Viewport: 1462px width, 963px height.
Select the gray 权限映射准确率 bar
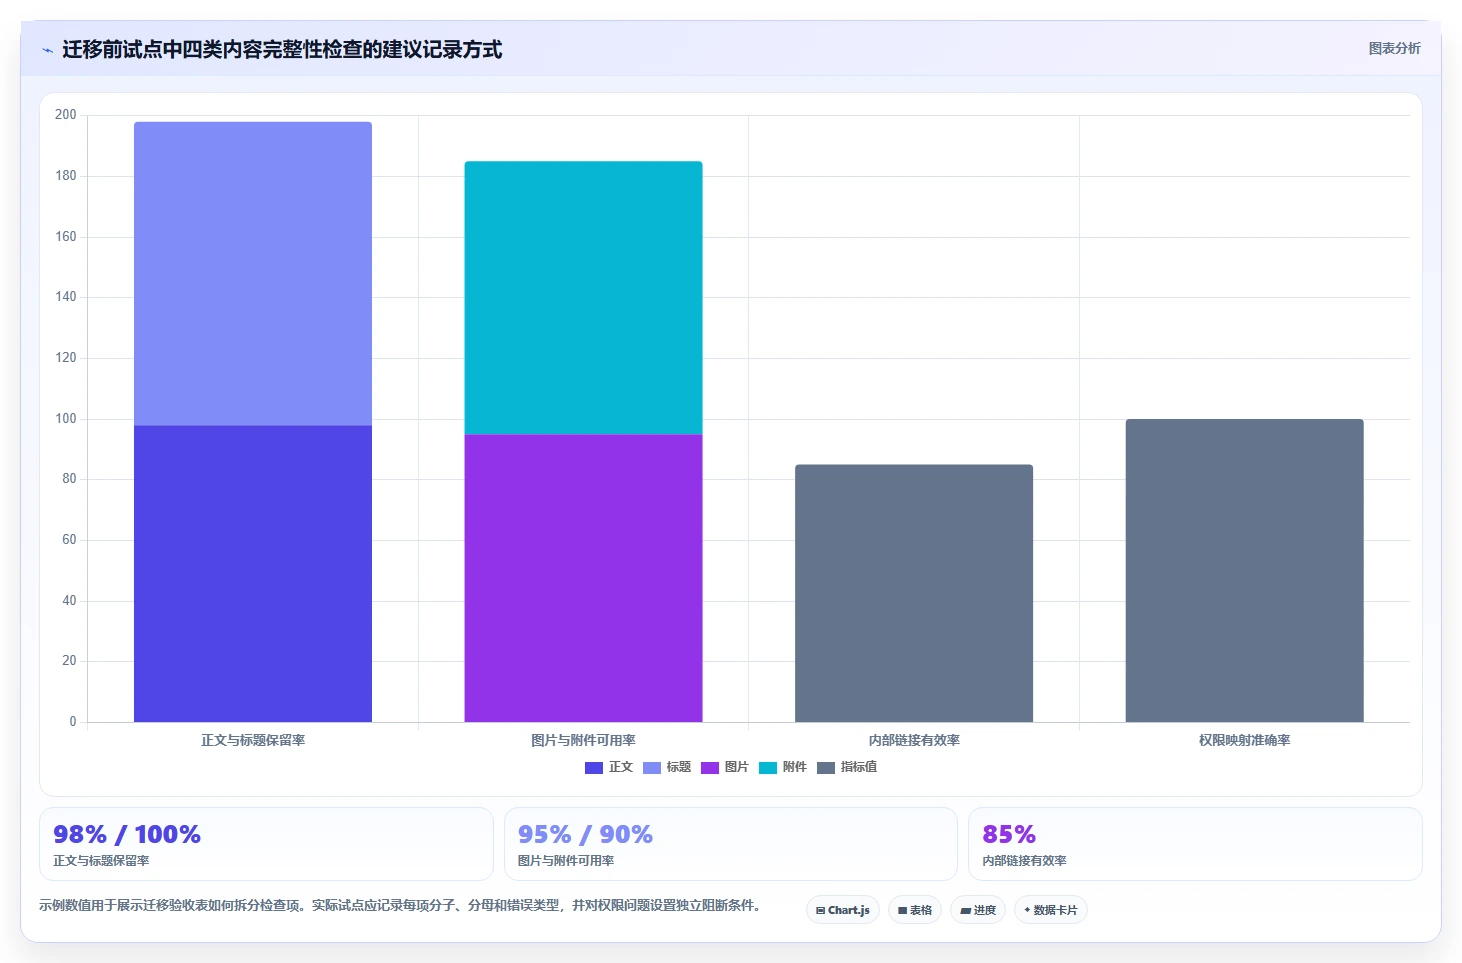click(1244, 570)
